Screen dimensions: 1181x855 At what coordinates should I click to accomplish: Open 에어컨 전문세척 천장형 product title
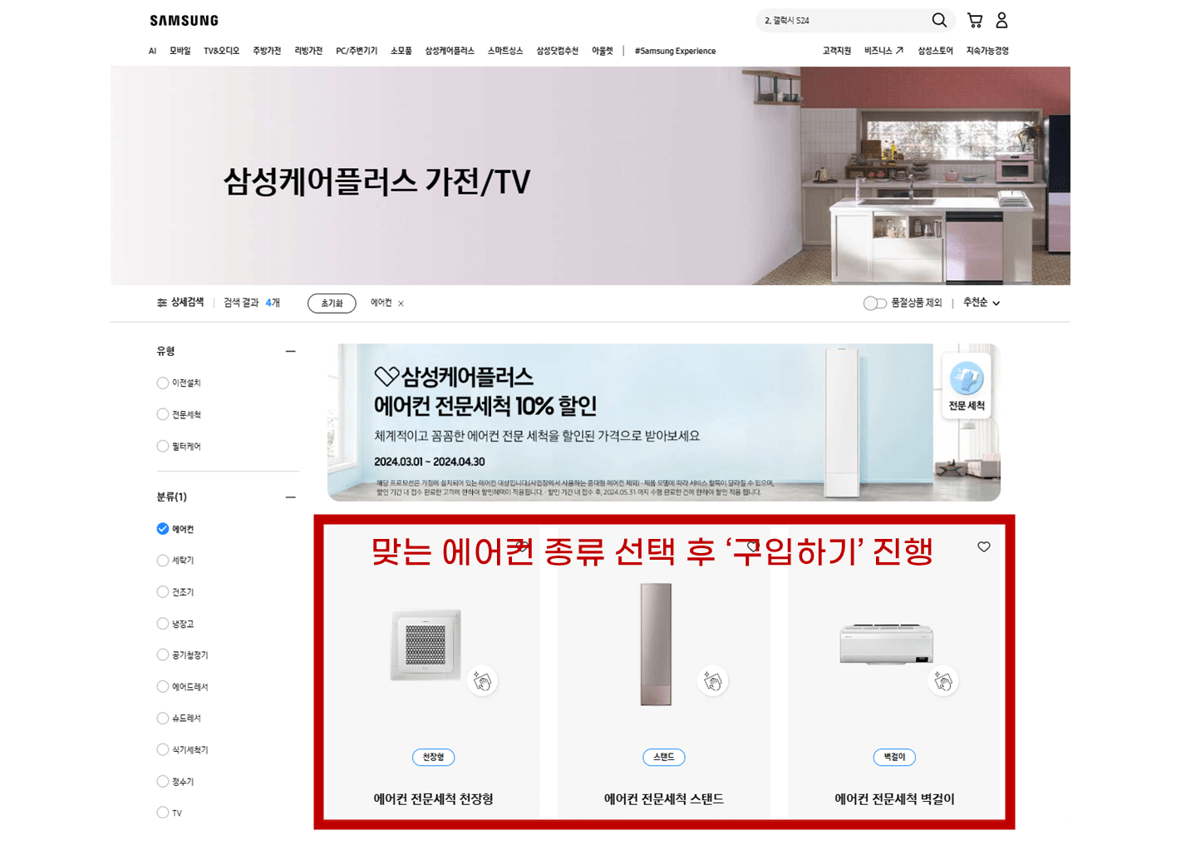coord(433,799)
